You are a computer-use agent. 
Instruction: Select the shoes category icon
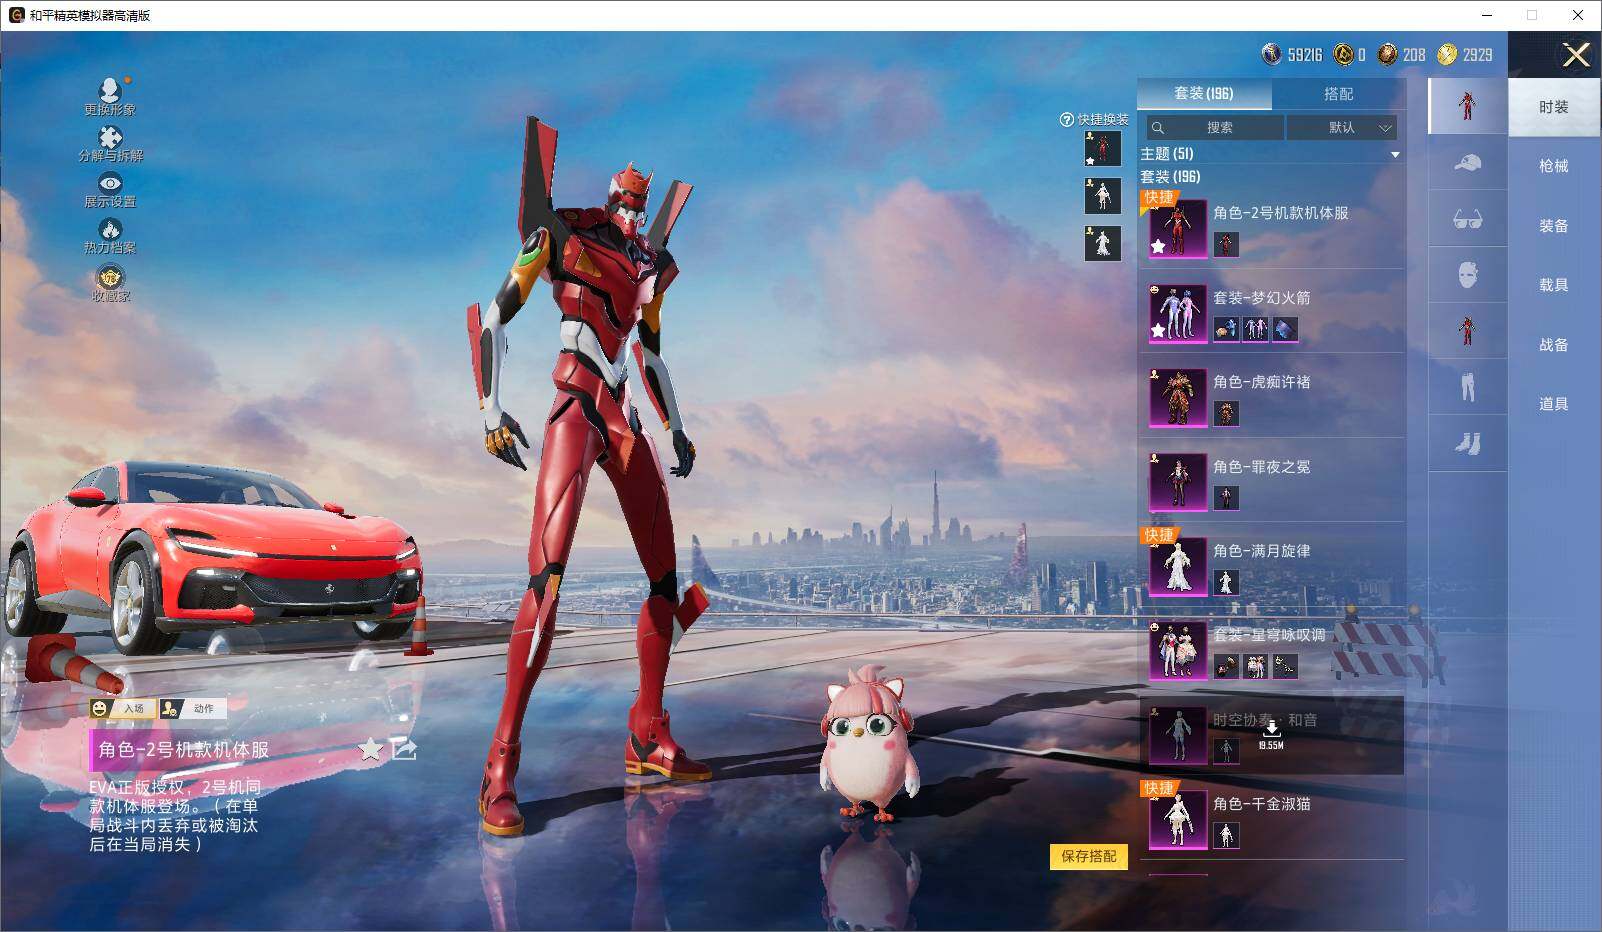[x=1467, y=442]
